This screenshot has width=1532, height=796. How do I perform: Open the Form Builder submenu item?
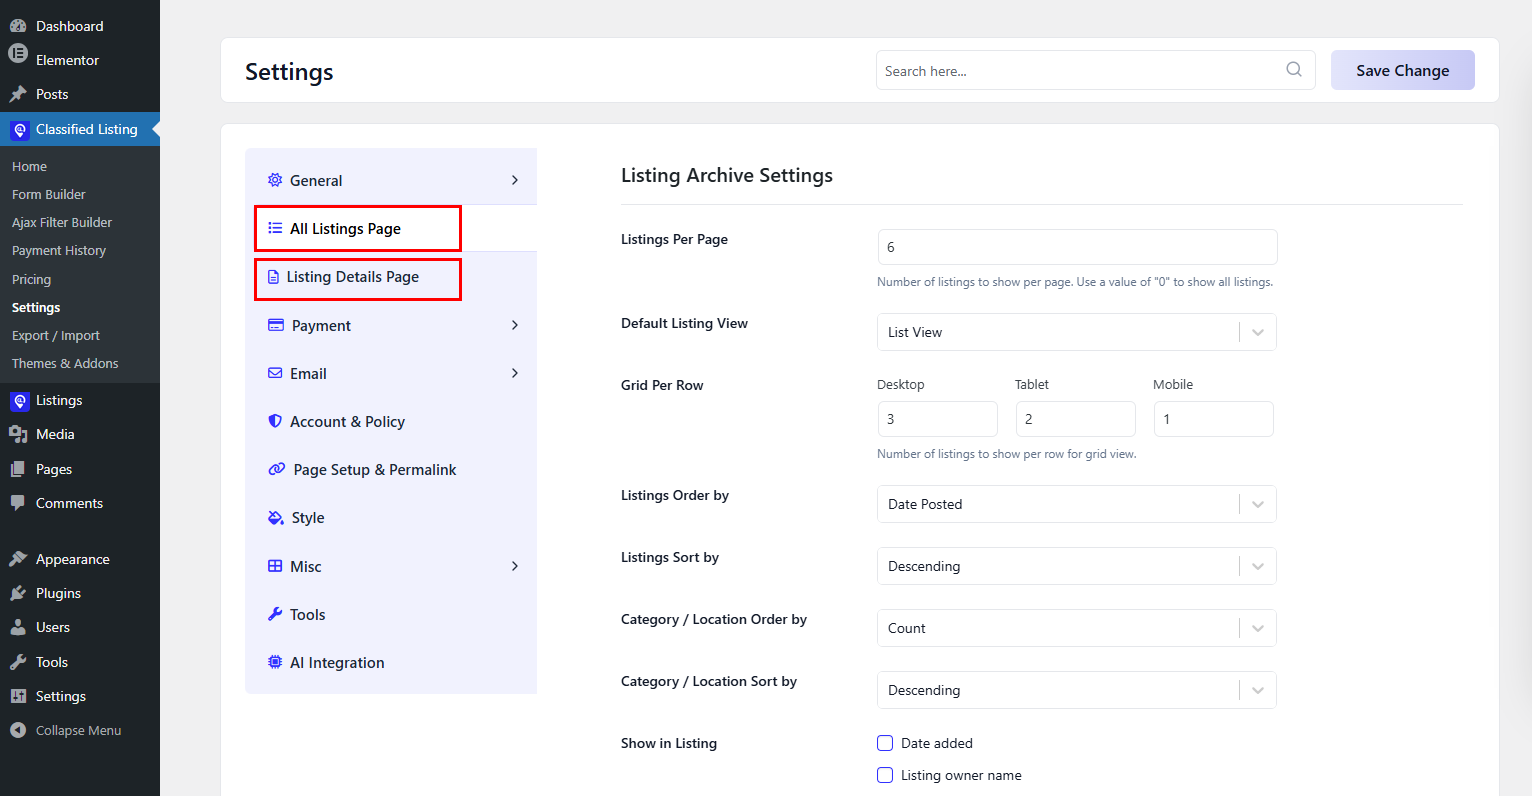pyautogui.click(x=49, y=195)
